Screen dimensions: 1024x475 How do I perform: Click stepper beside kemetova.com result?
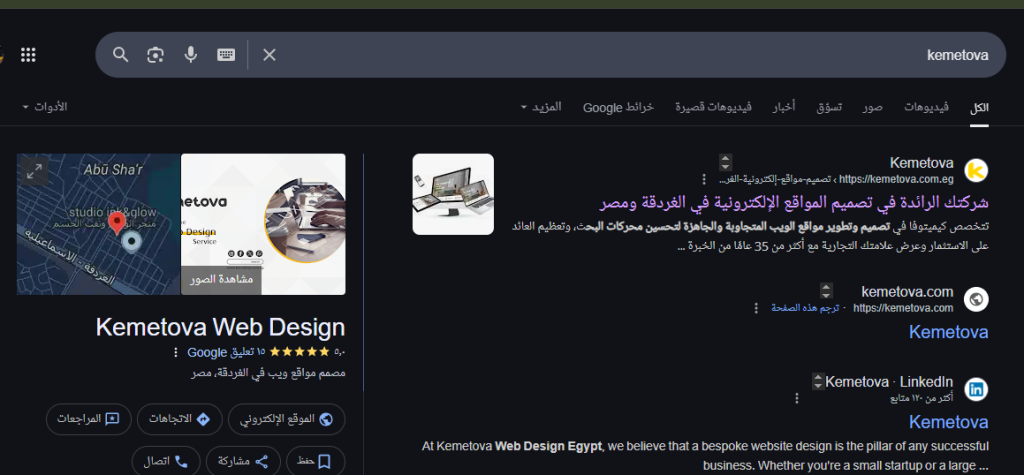click(x=826, y=291)
